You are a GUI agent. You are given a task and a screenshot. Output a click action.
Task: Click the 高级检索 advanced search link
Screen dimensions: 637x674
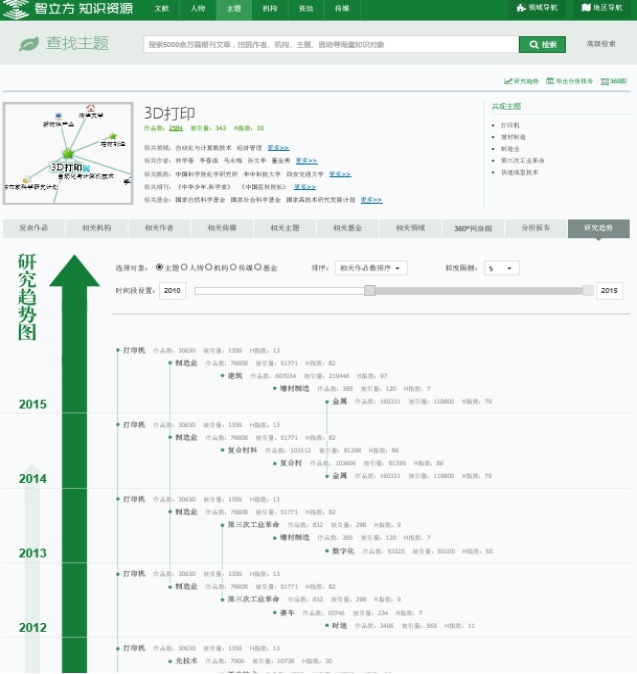pyautogui.click(x=601, y=44)
